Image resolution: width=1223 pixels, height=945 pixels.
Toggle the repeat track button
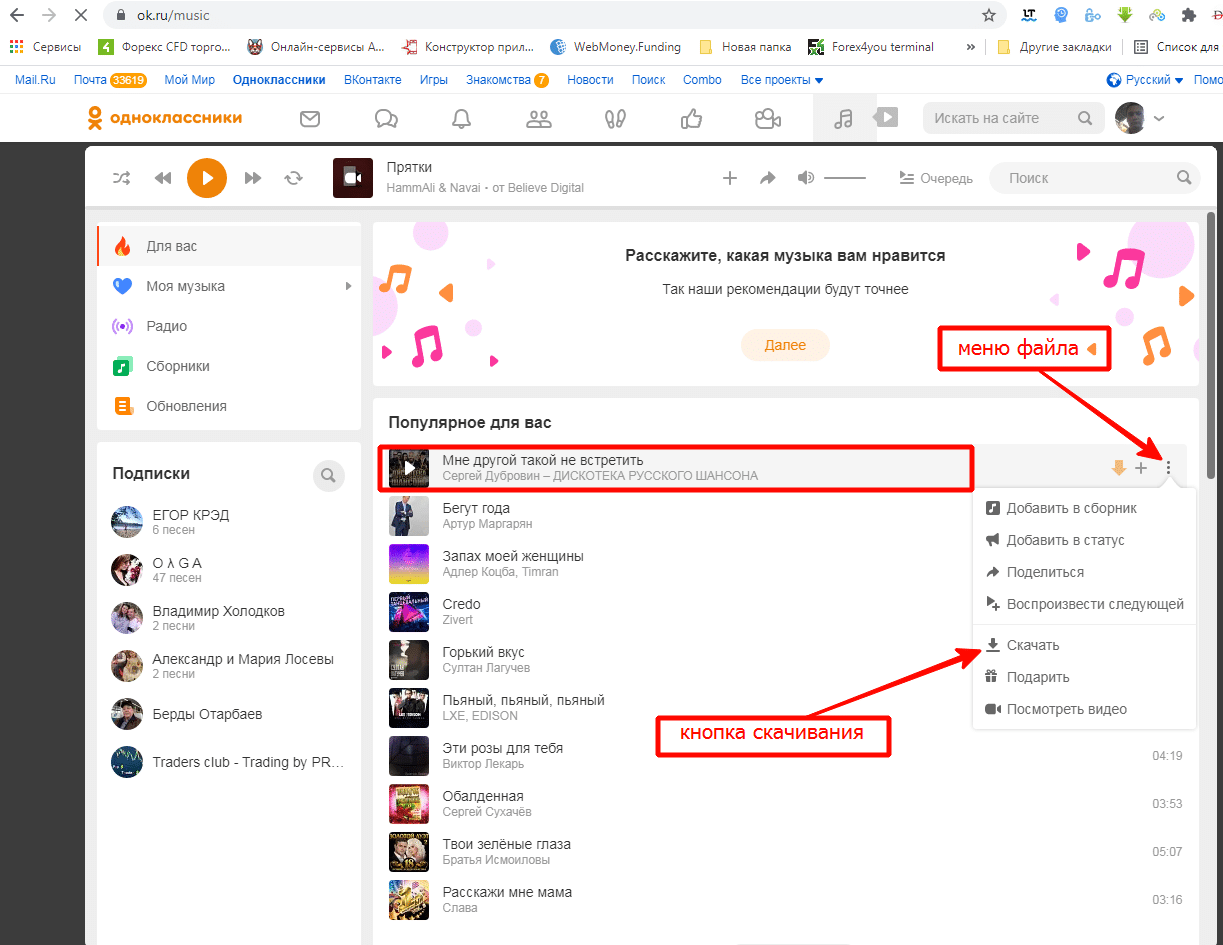click(x=293, y=178)
